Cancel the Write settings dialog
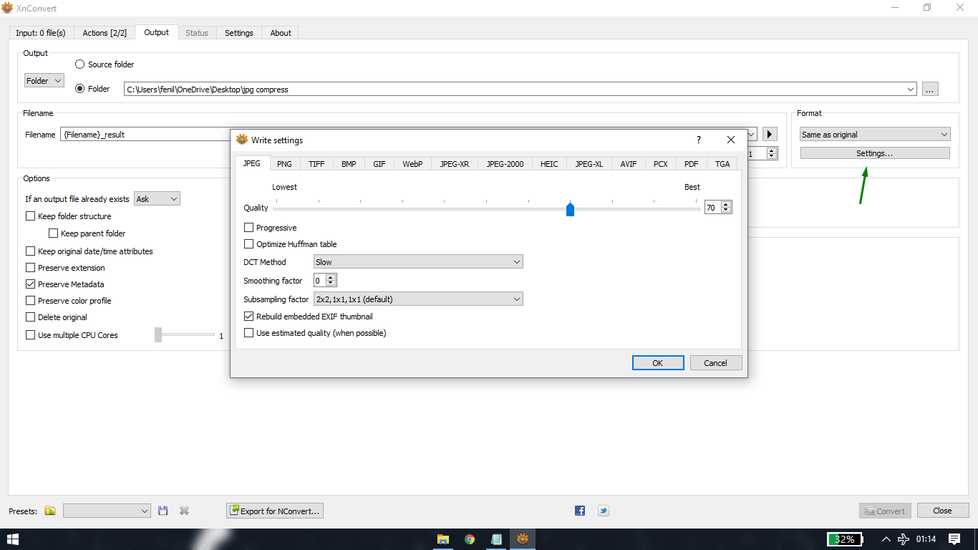978x550 pixels. pyautogui.click(x=715, y=363)
